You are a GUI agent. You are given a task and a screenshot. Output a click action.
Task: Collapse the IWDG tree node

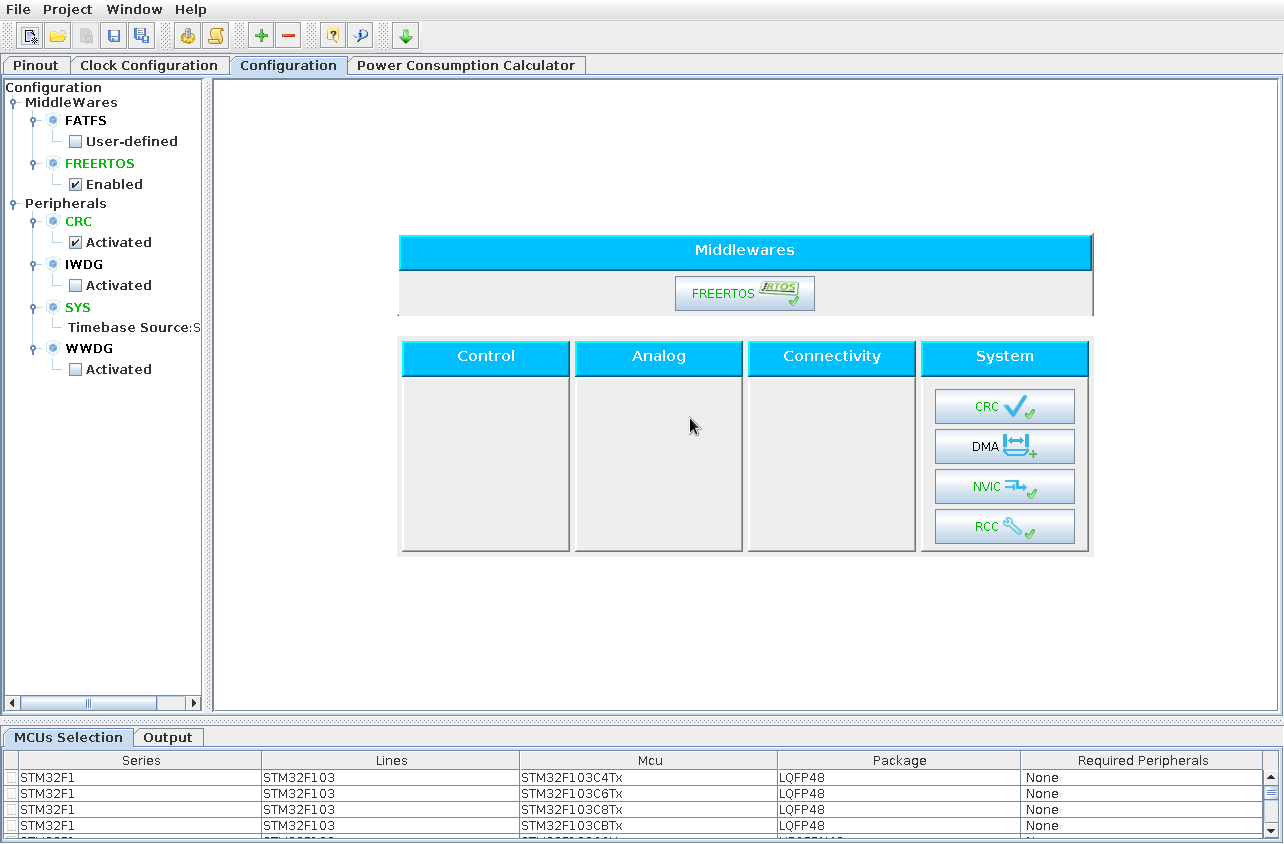pyautogui.click(x=33, y=265)
